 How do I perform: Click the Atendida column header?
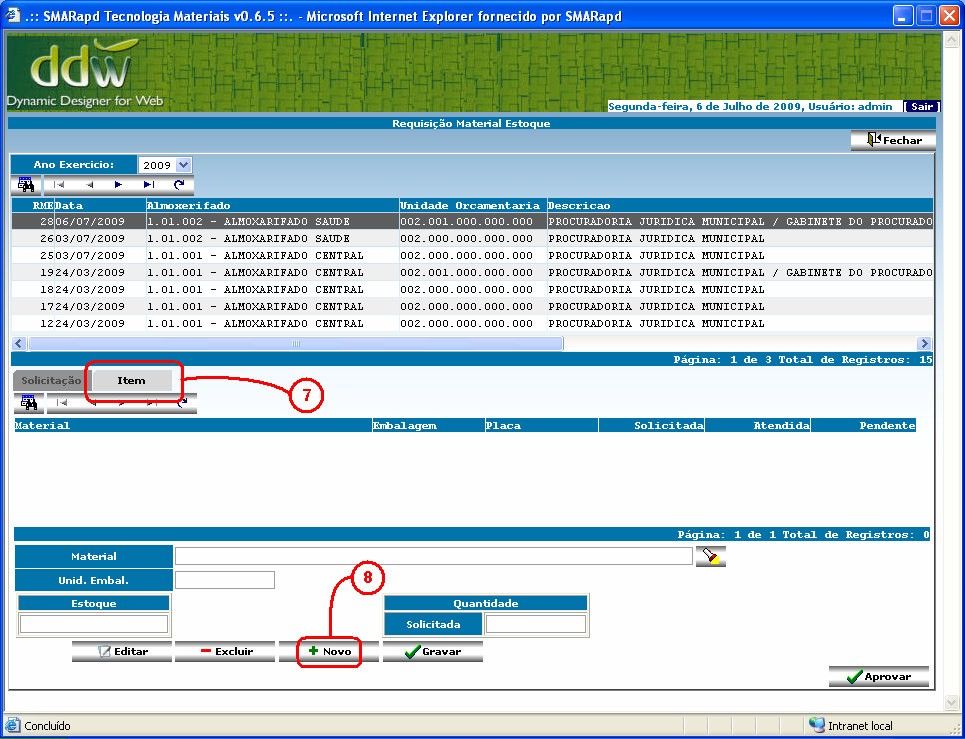click(x=758, y=425)
